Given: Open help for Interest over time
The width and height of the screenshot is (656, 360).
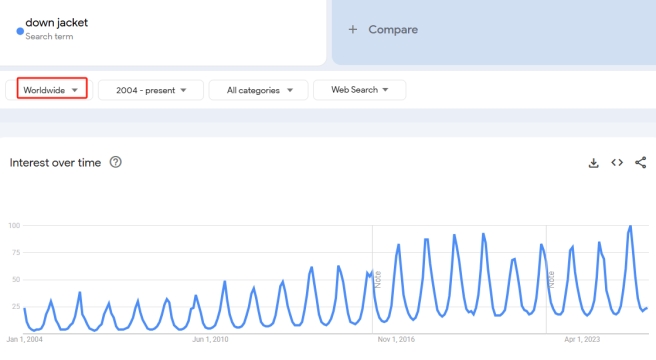Looking at the screenshot, I should pyautogui.click(x=115, y=162).
